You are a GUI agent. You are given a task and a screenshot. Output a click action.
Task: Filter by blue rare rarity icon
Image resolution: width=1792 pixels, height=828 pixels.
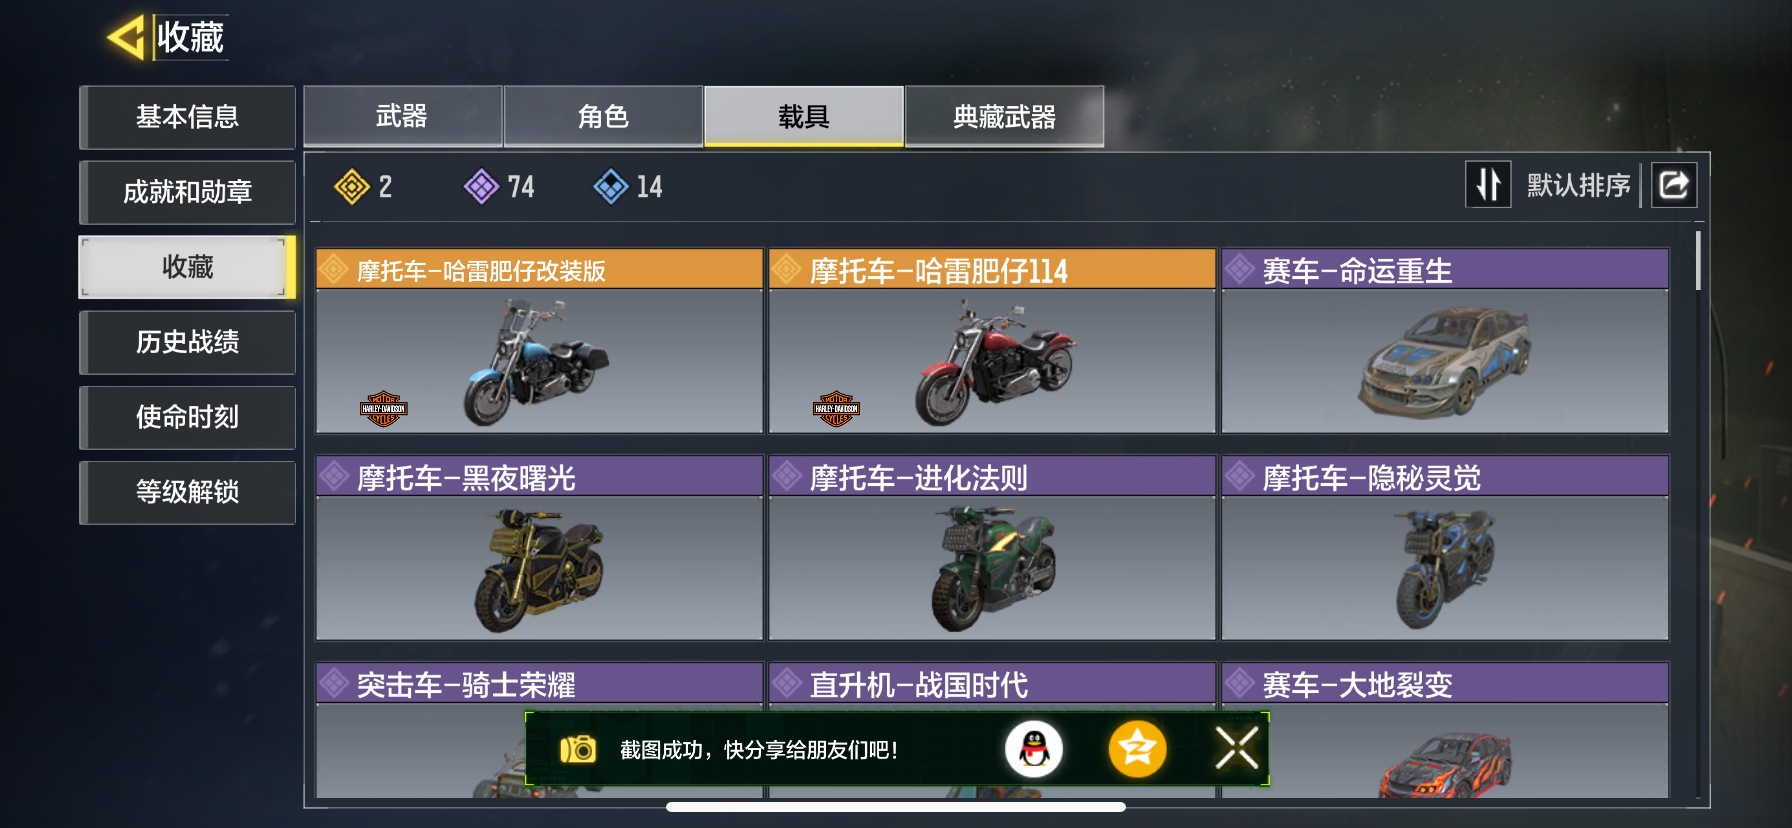611,187
